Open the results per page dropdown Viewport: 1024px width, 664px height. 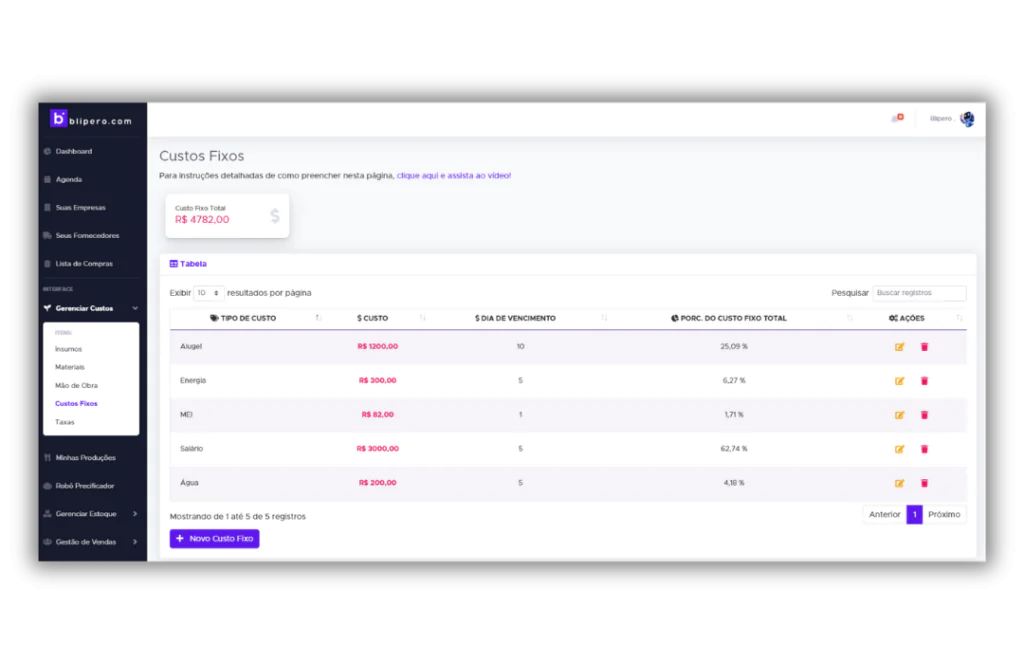click(x=208, y=293)
